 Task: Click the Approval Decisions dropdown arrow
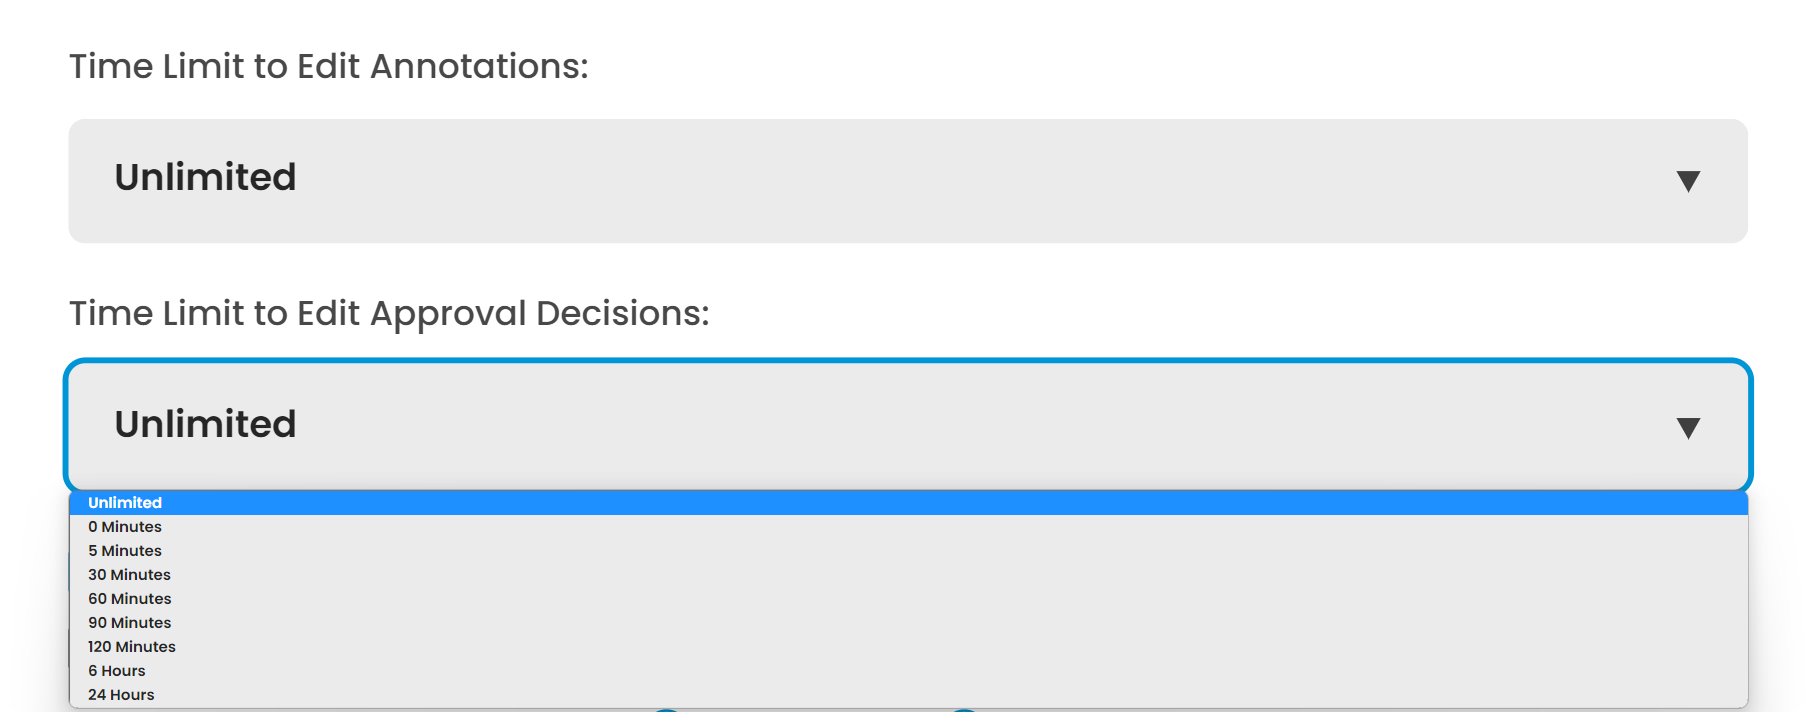pos(1688,428)
